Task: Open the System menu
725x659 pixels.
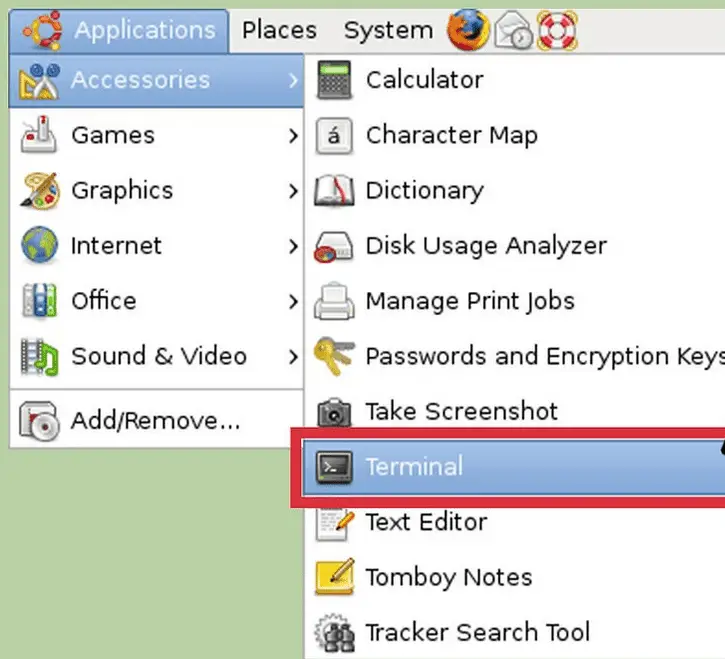Action: pos(387,31)
